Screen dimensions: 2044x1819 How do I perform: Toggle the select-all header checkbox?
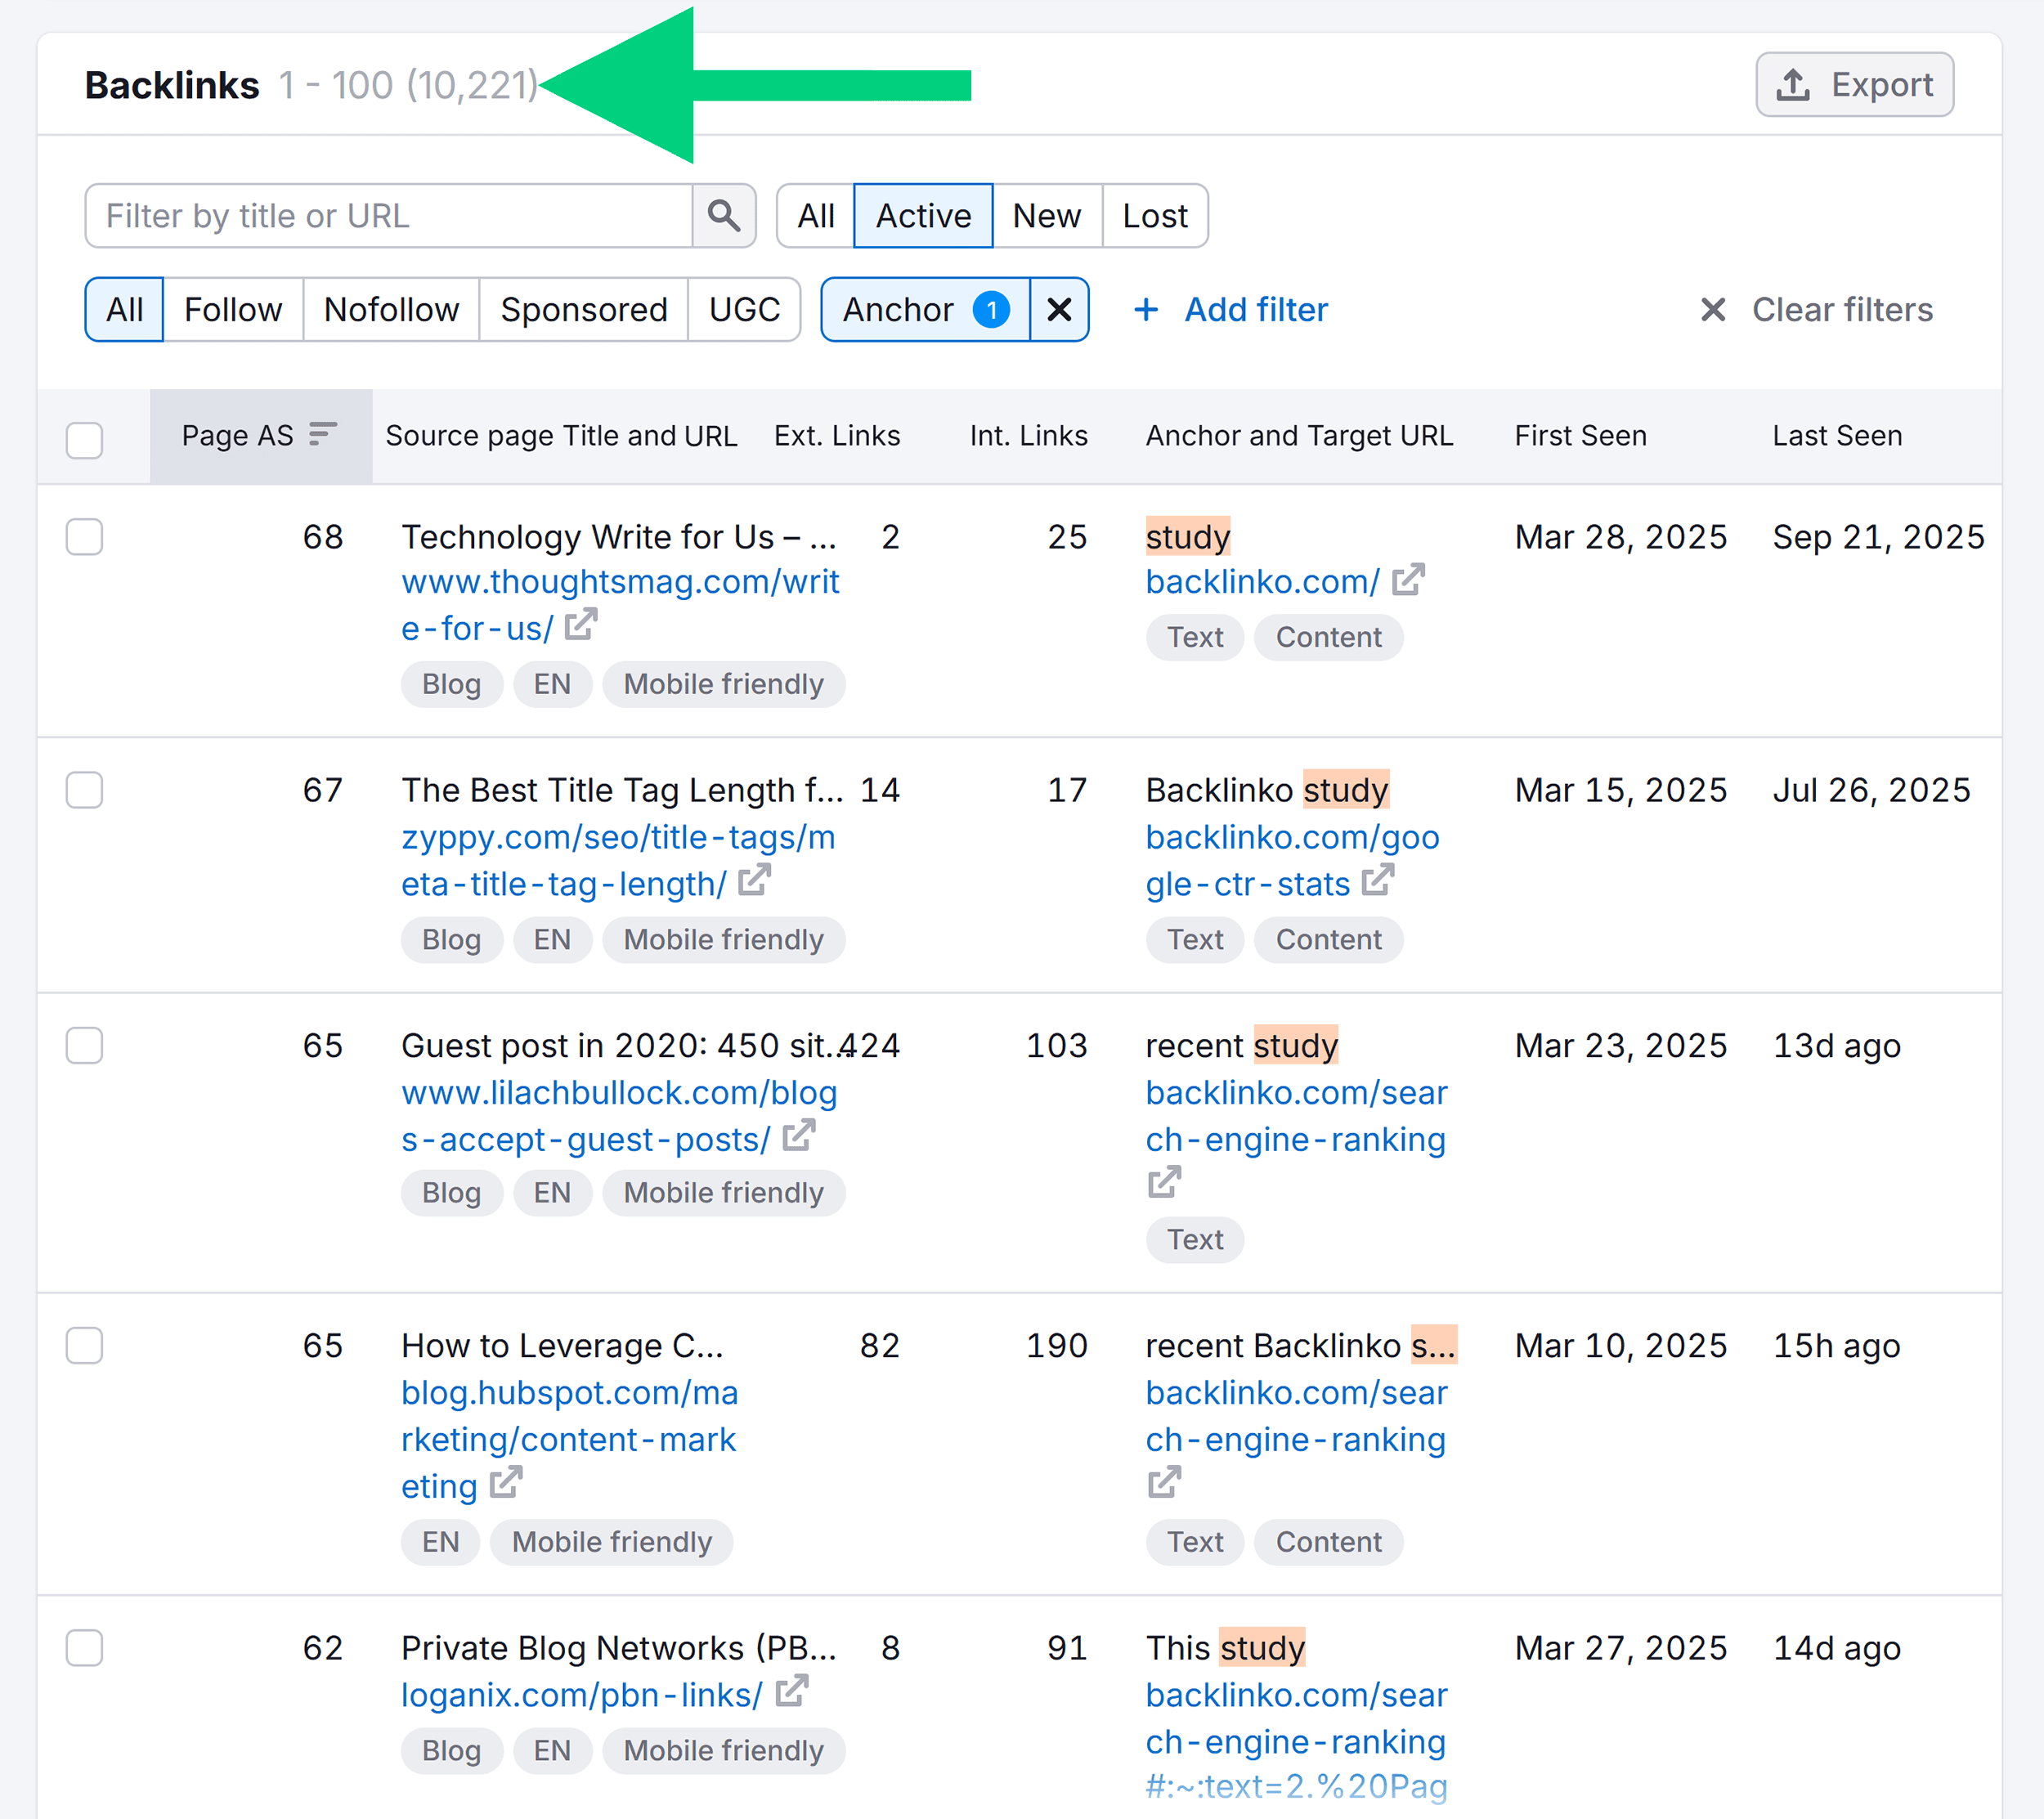coord(84,440)
